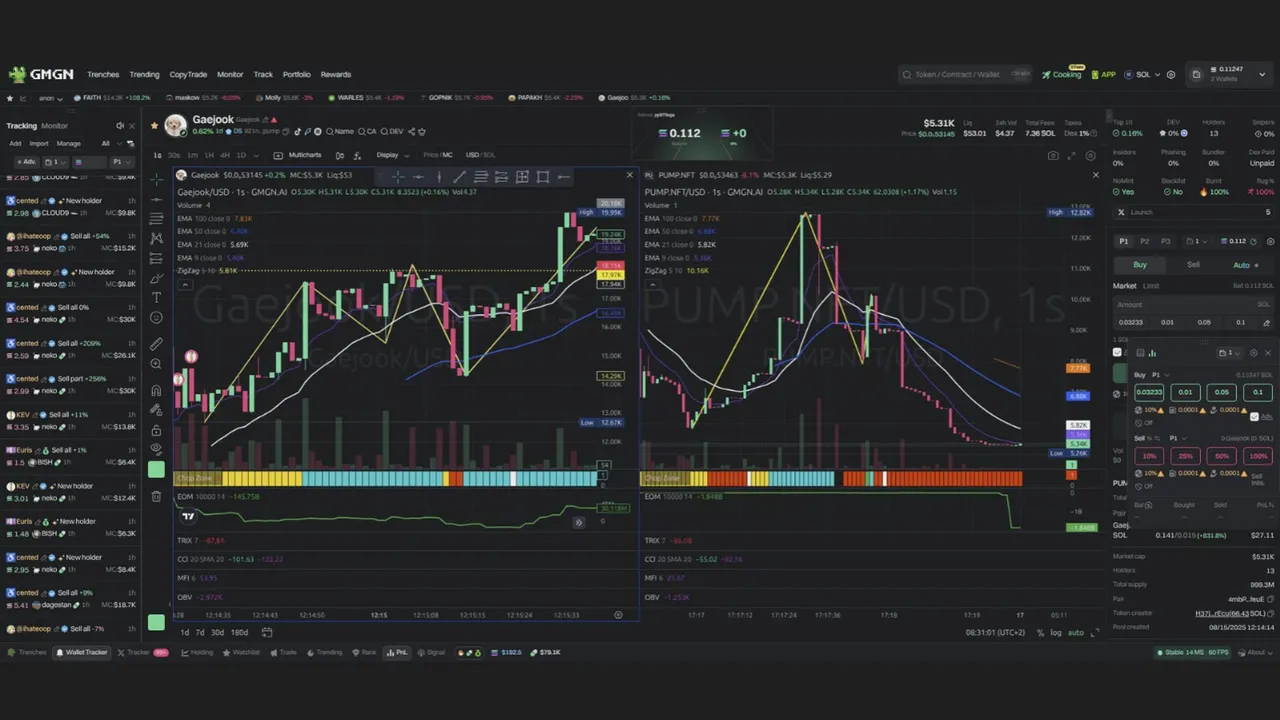Toggle Price / MC chart mode
The width and height of the screenshot is (1280, 720).
tap(438, 155)
